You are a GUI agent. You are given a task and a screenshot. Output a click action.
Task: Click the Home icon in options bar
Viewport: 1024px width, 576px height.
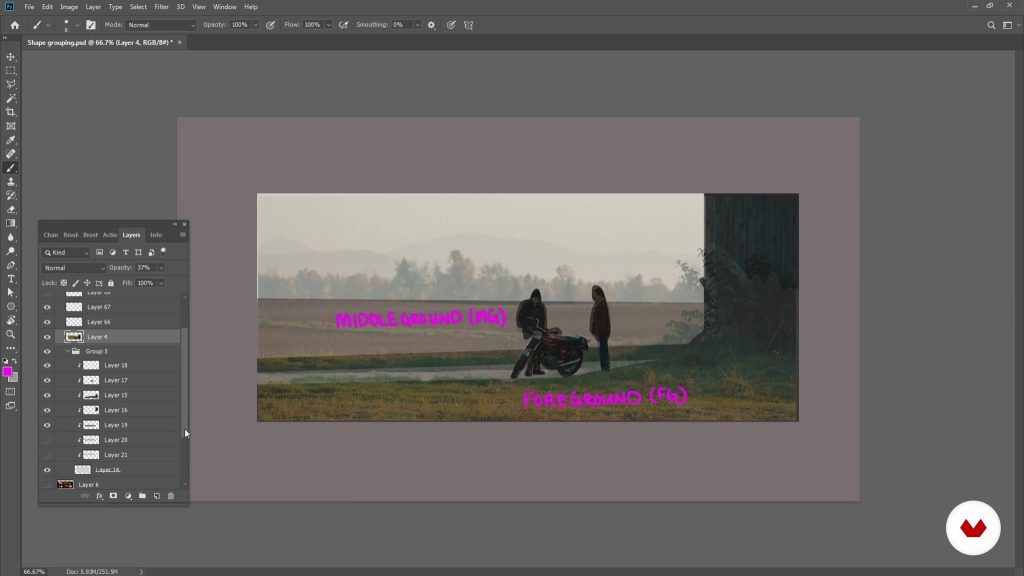click(x=14, y=24)
